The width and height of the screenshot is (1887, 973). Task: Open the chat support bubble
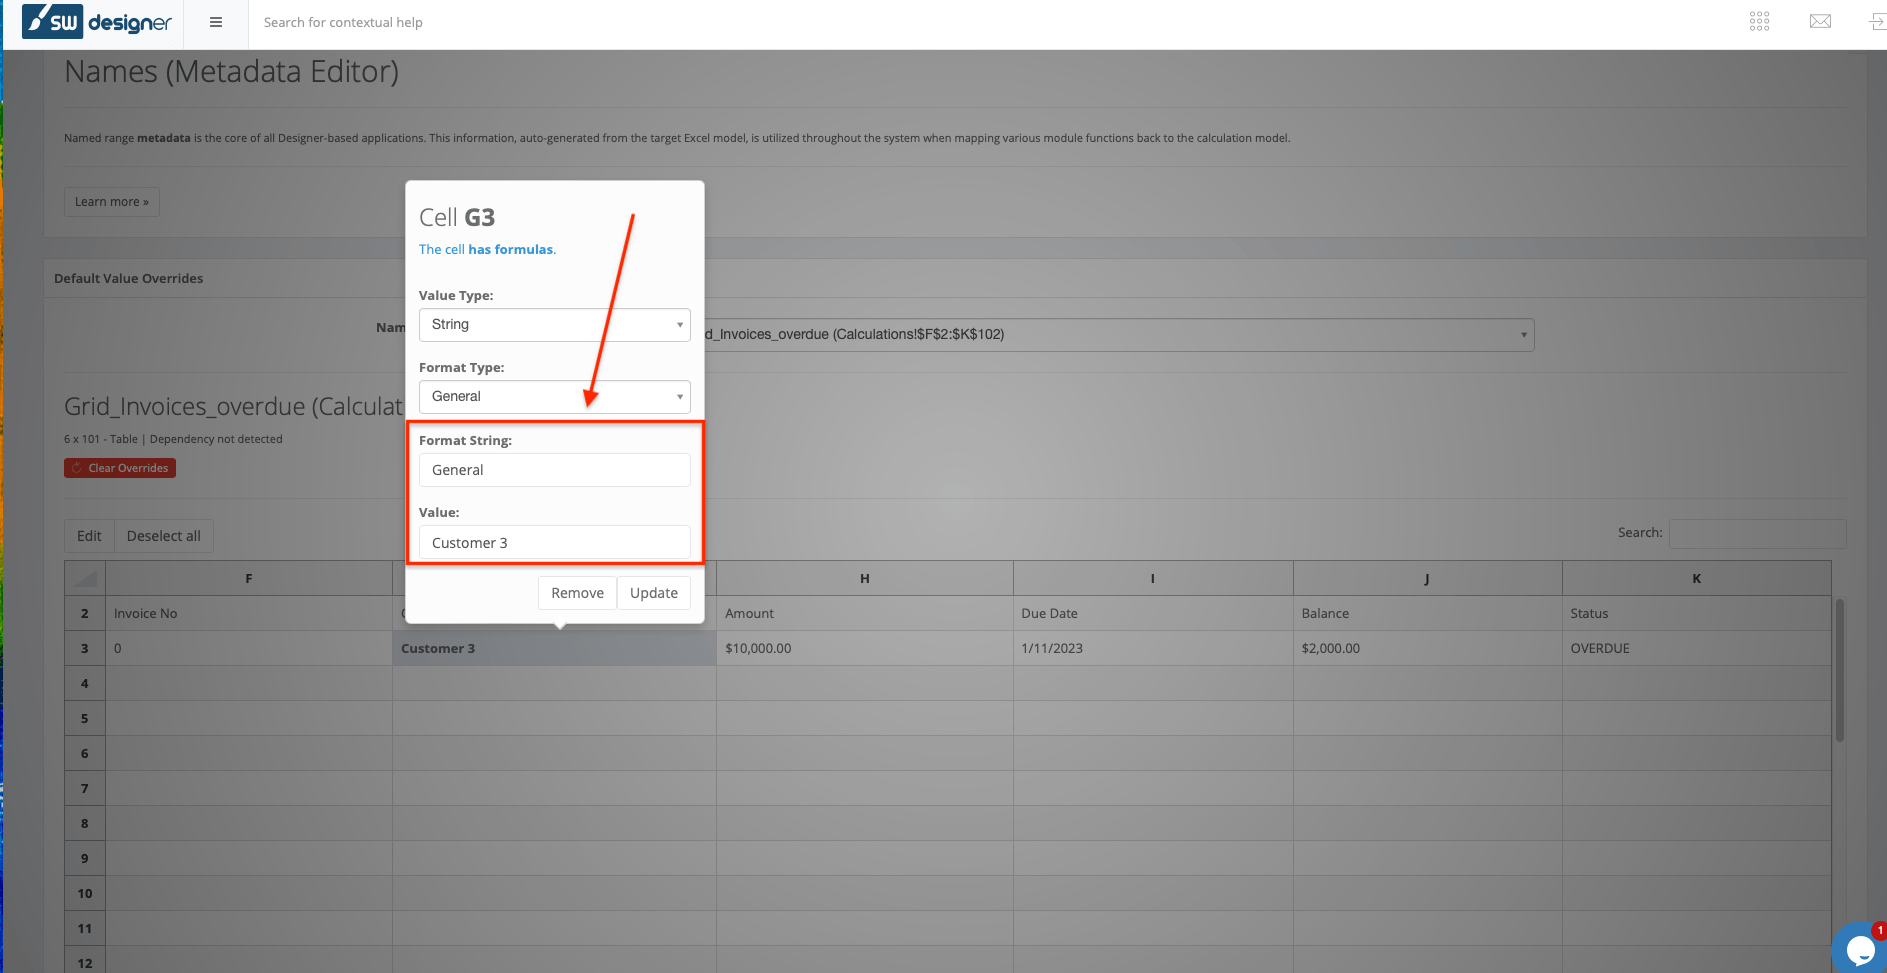point(1859,949)
